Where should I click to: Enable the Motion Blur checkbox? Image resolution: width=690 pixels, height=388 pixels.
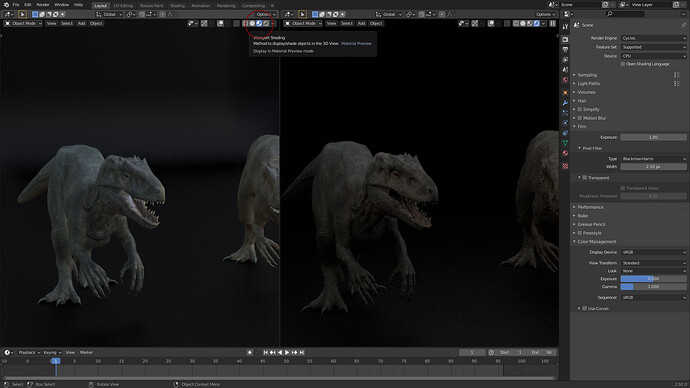(x=580, y=118)
